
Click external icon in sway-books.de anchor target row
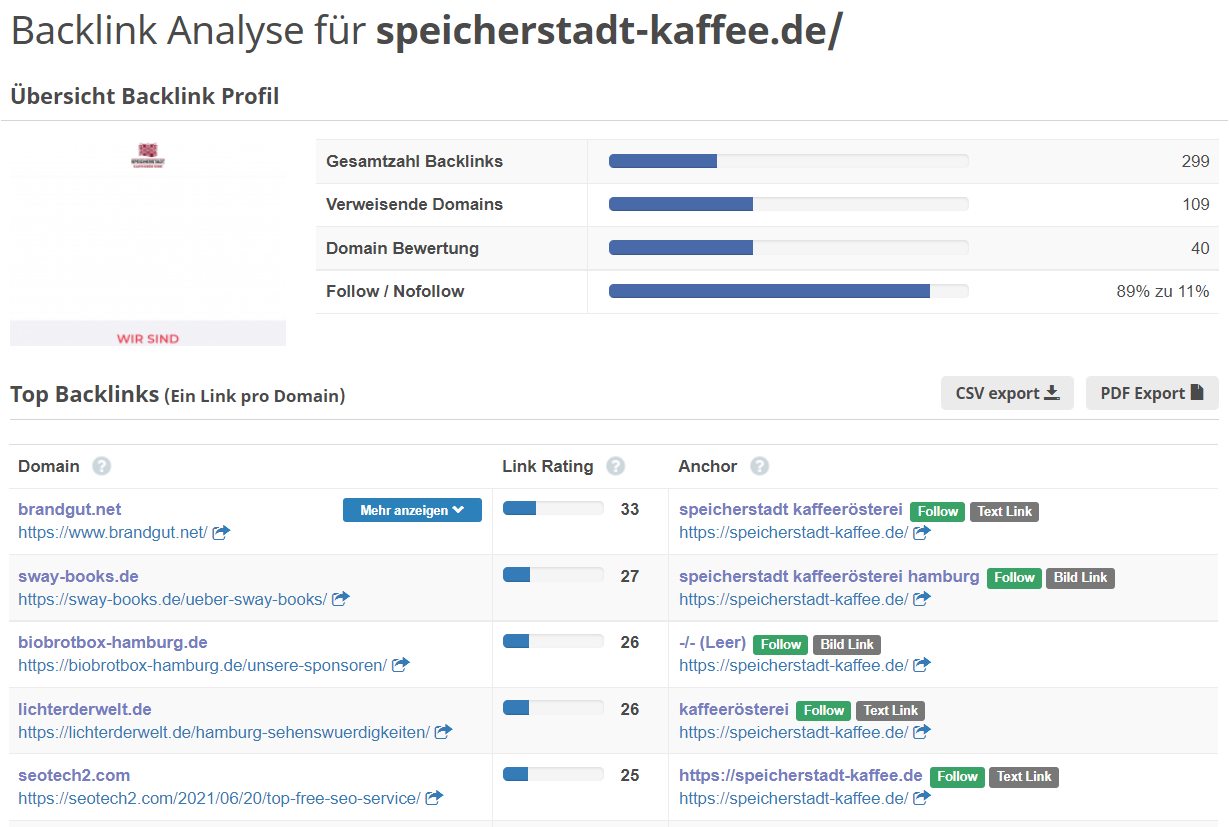(x=922, y=599)
